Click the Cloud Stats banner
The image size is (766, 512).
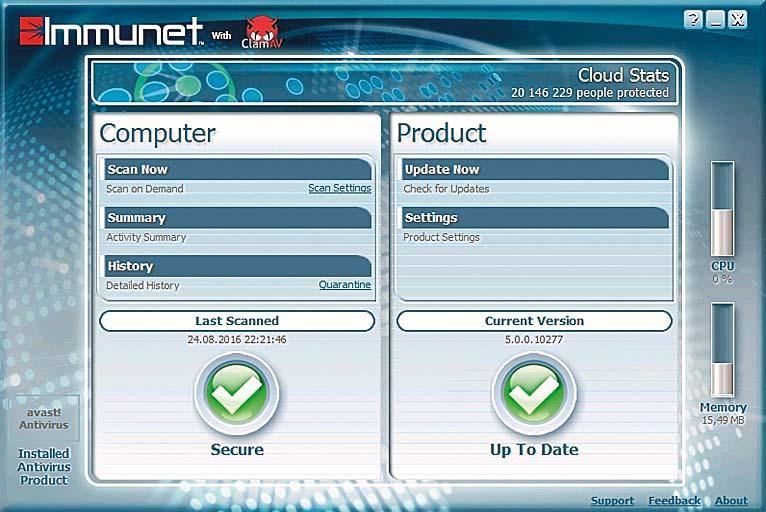(382, 83)
